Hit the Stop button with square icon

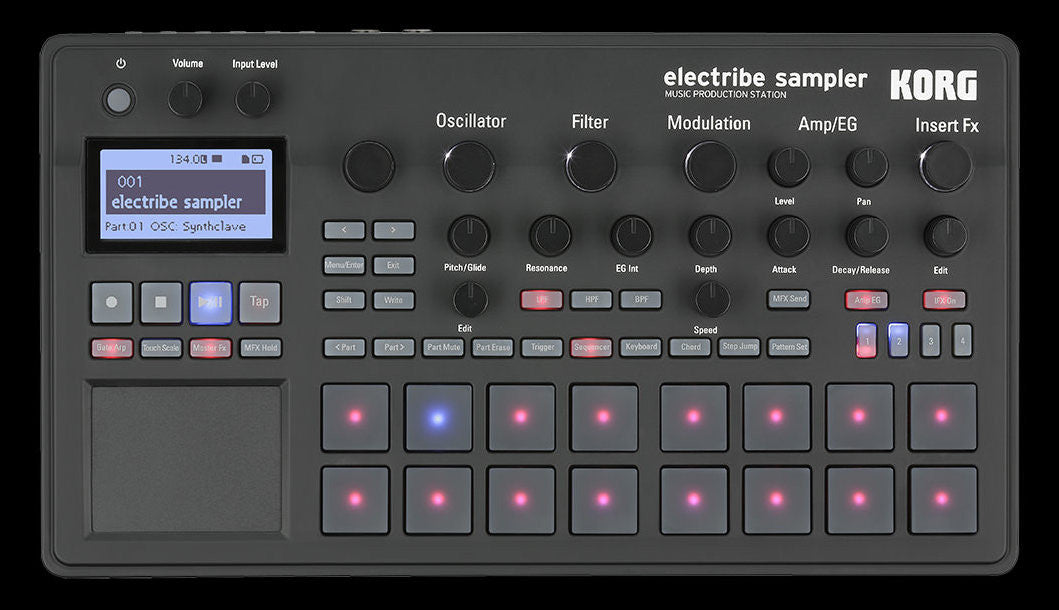coord(161,302)
